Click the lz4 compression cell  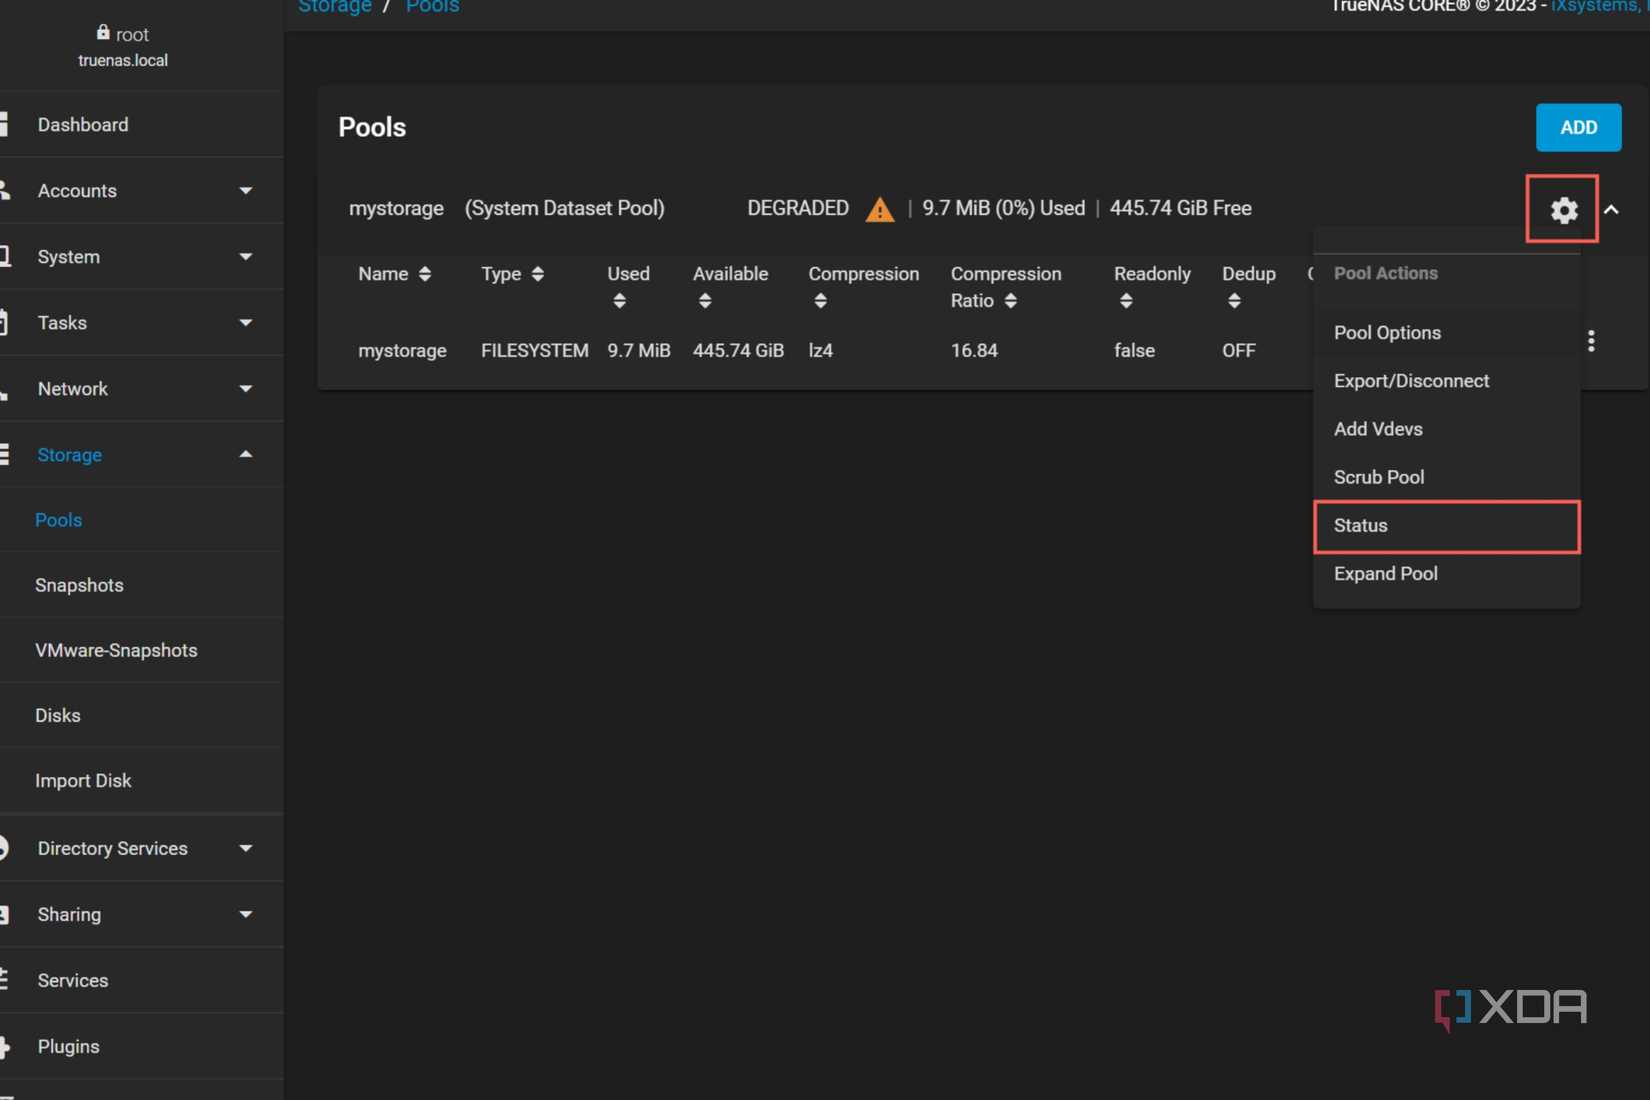tap(820, 351)
